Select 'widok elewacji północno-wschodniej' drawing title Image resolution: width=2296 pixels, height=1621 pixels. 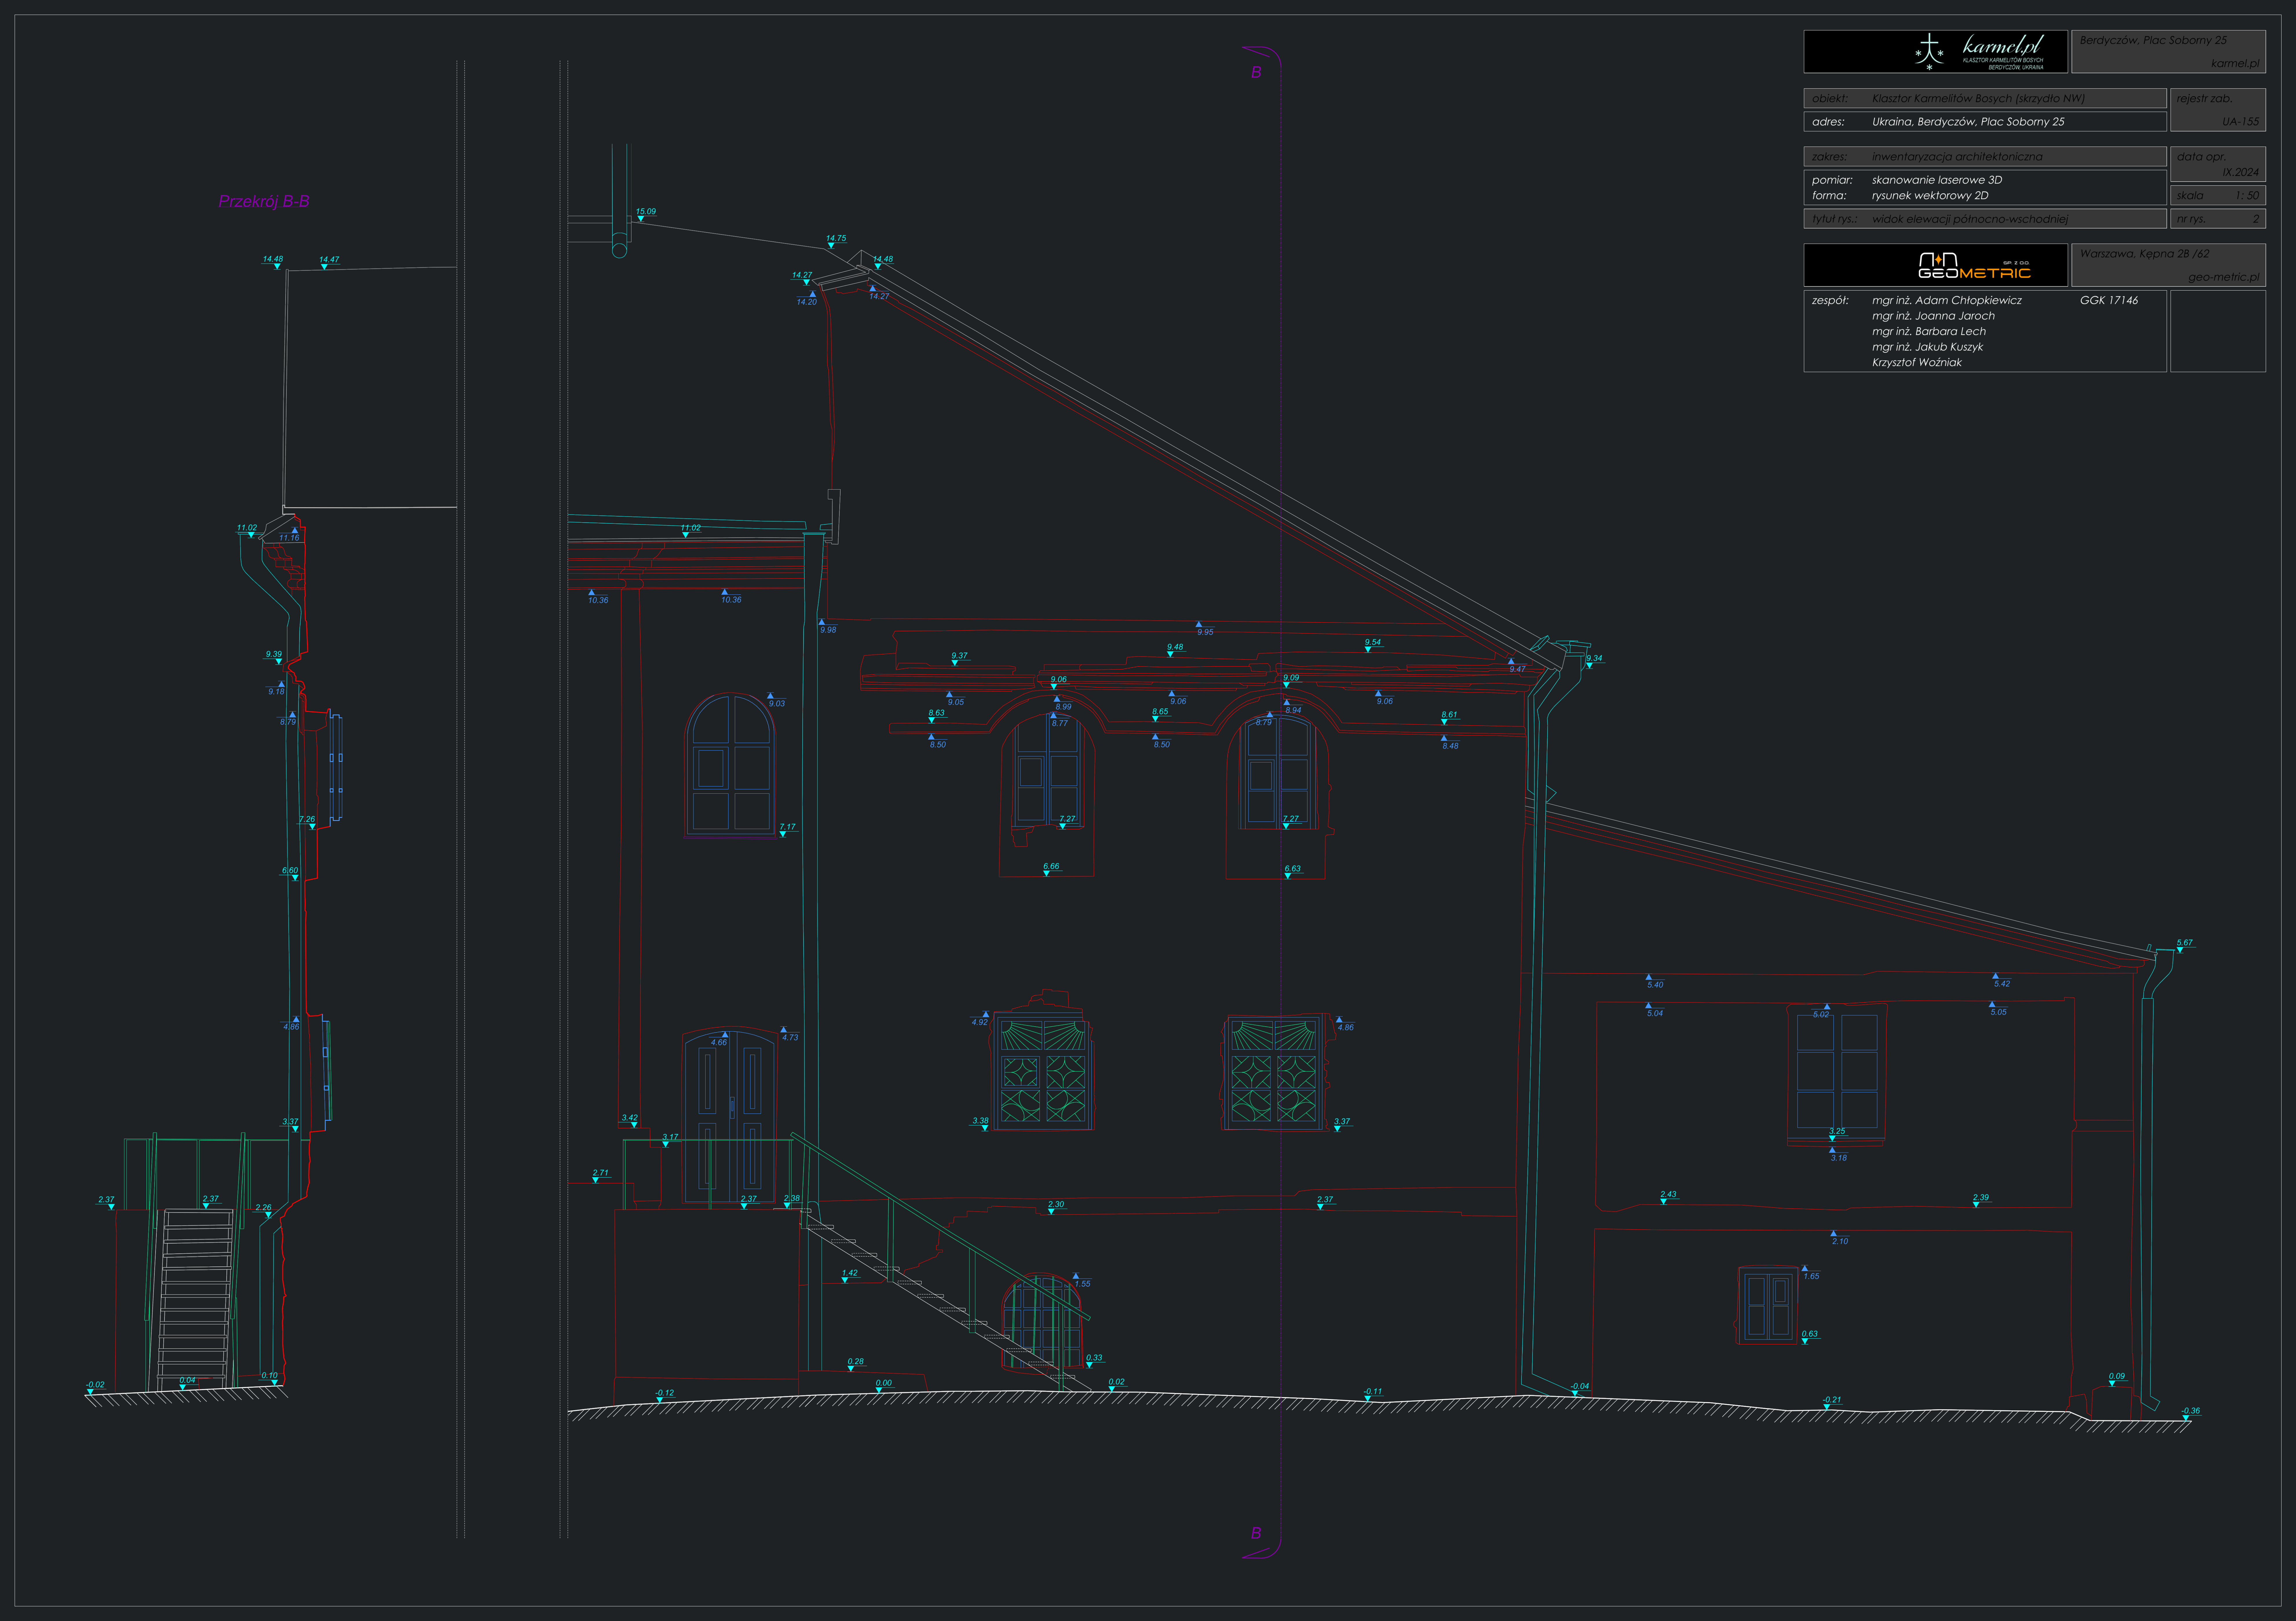pos(1970,219)
